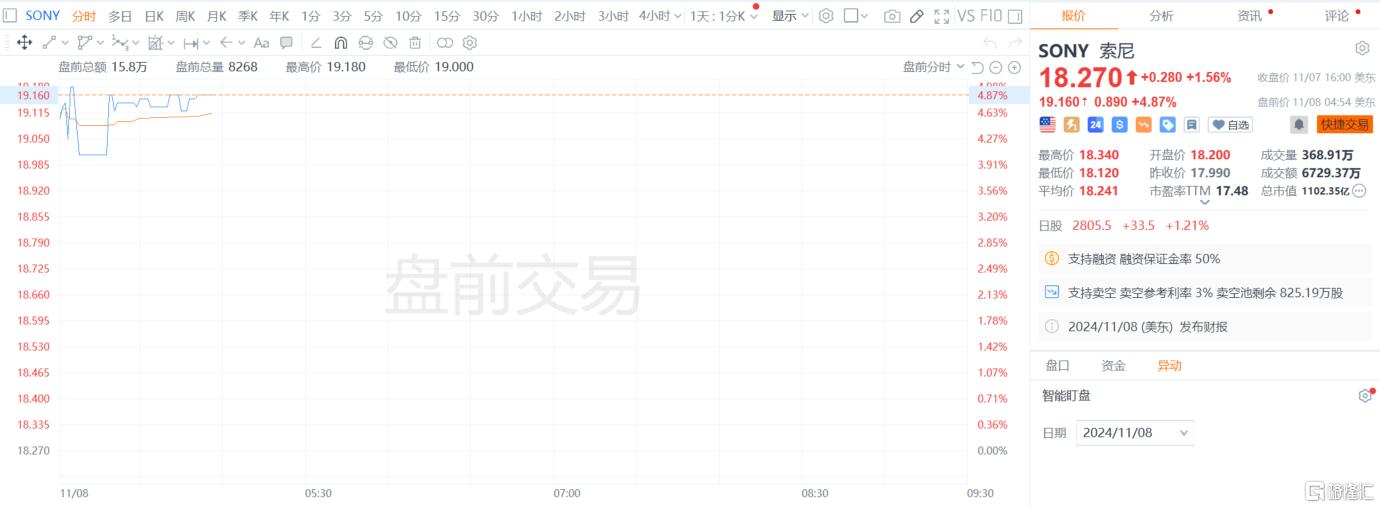Select the 1小时 timeframe
The image size is (1380, 508).
tap(526, 16)
